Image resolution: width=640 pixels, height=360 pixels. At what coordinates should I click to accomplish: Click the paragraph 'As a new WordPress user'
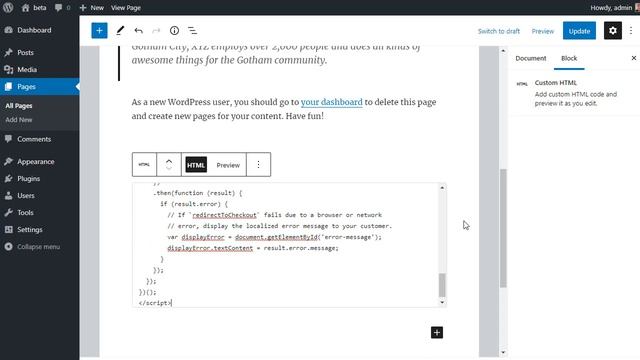pos(284,109)
